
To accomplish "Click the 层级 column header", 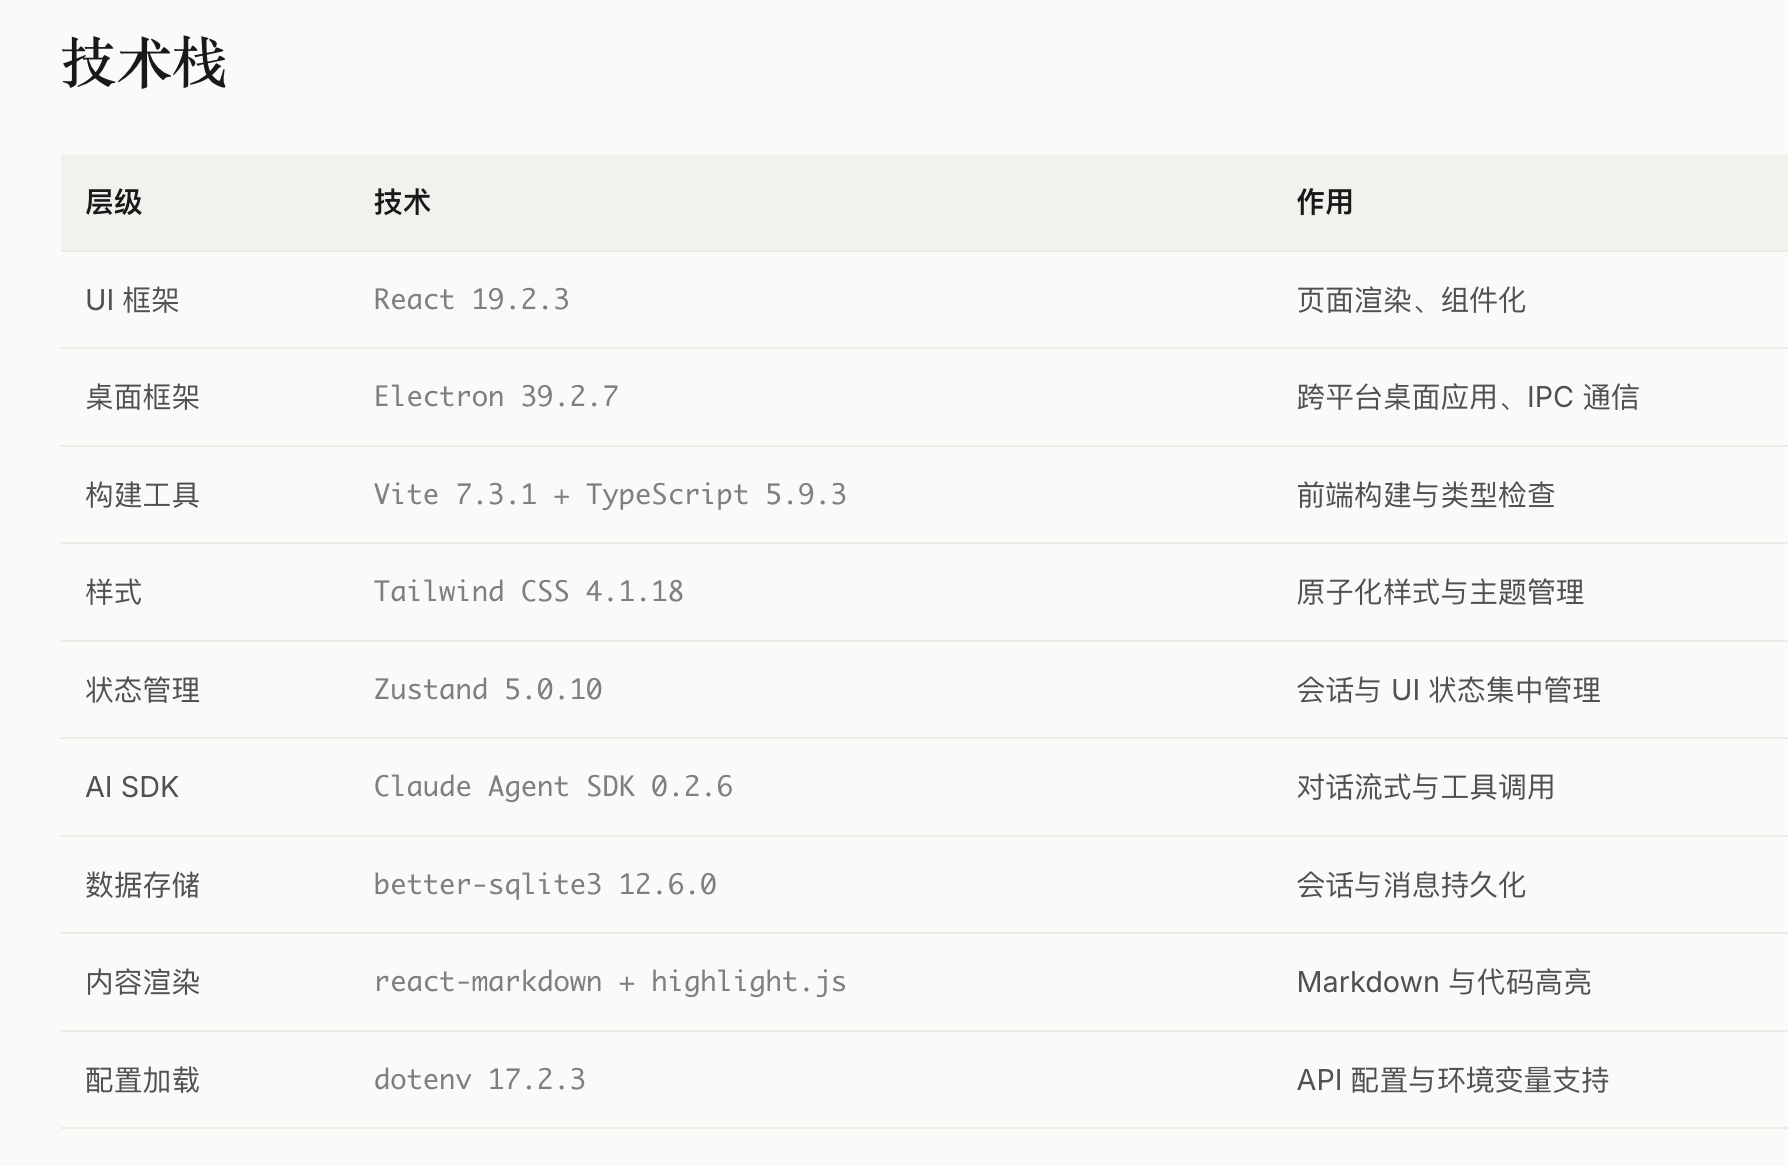I will pyautogui.click(x=114, y=202).
